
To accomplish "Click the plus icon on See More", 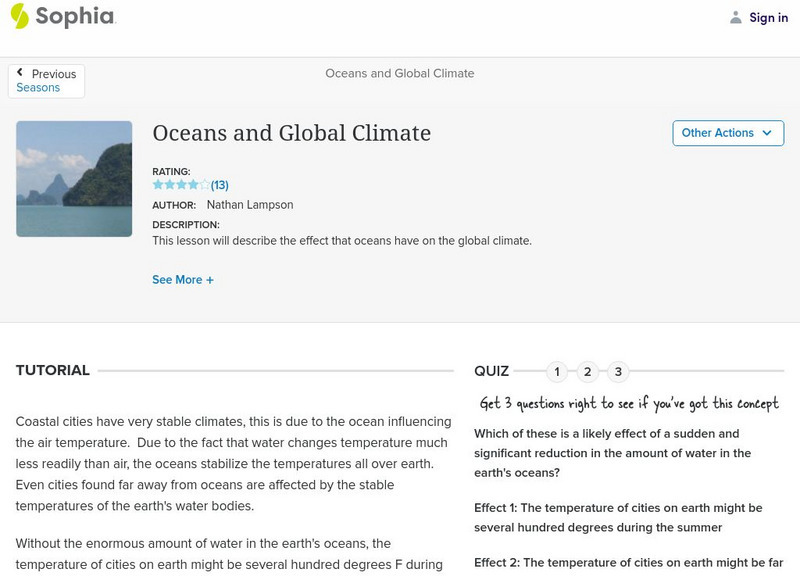I will tap(210, 282).
